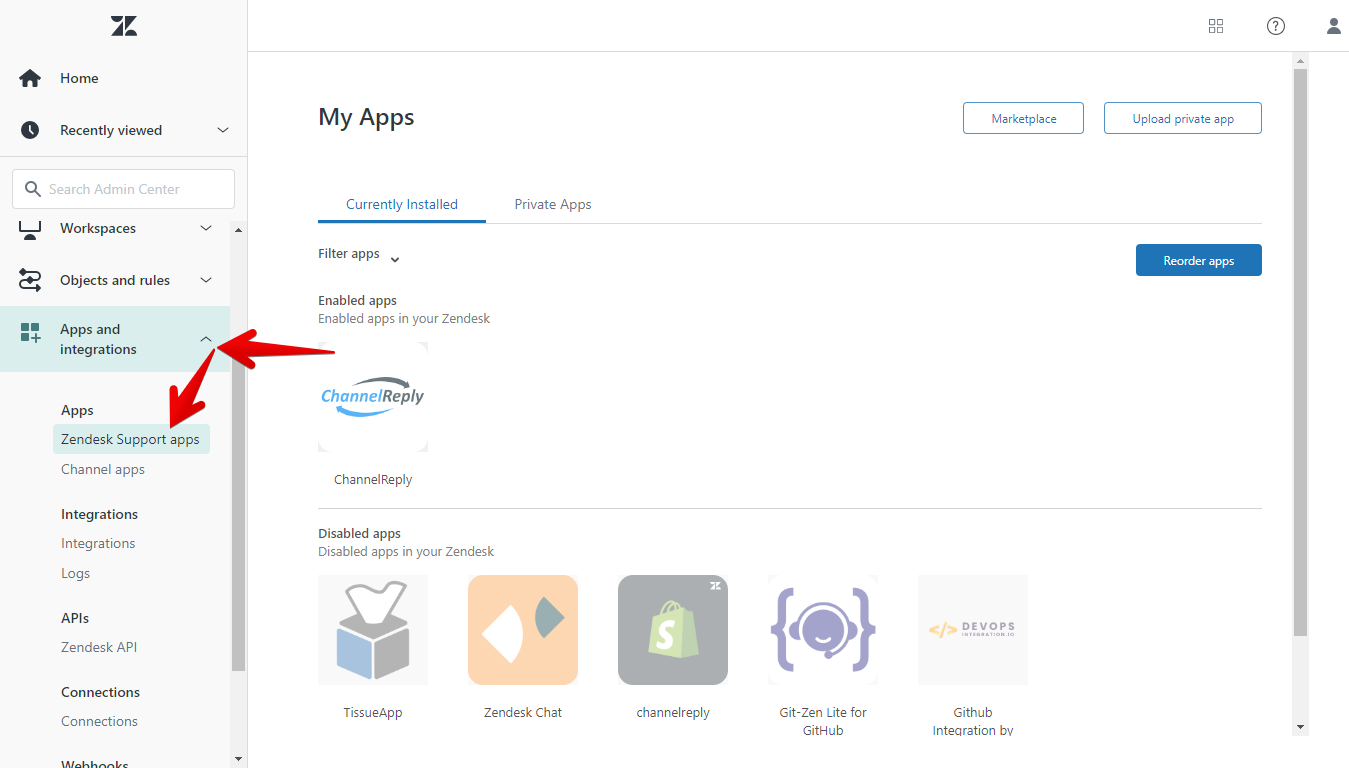
Task: Click the Marketplace button
Action: click(x=1024, y=118)
